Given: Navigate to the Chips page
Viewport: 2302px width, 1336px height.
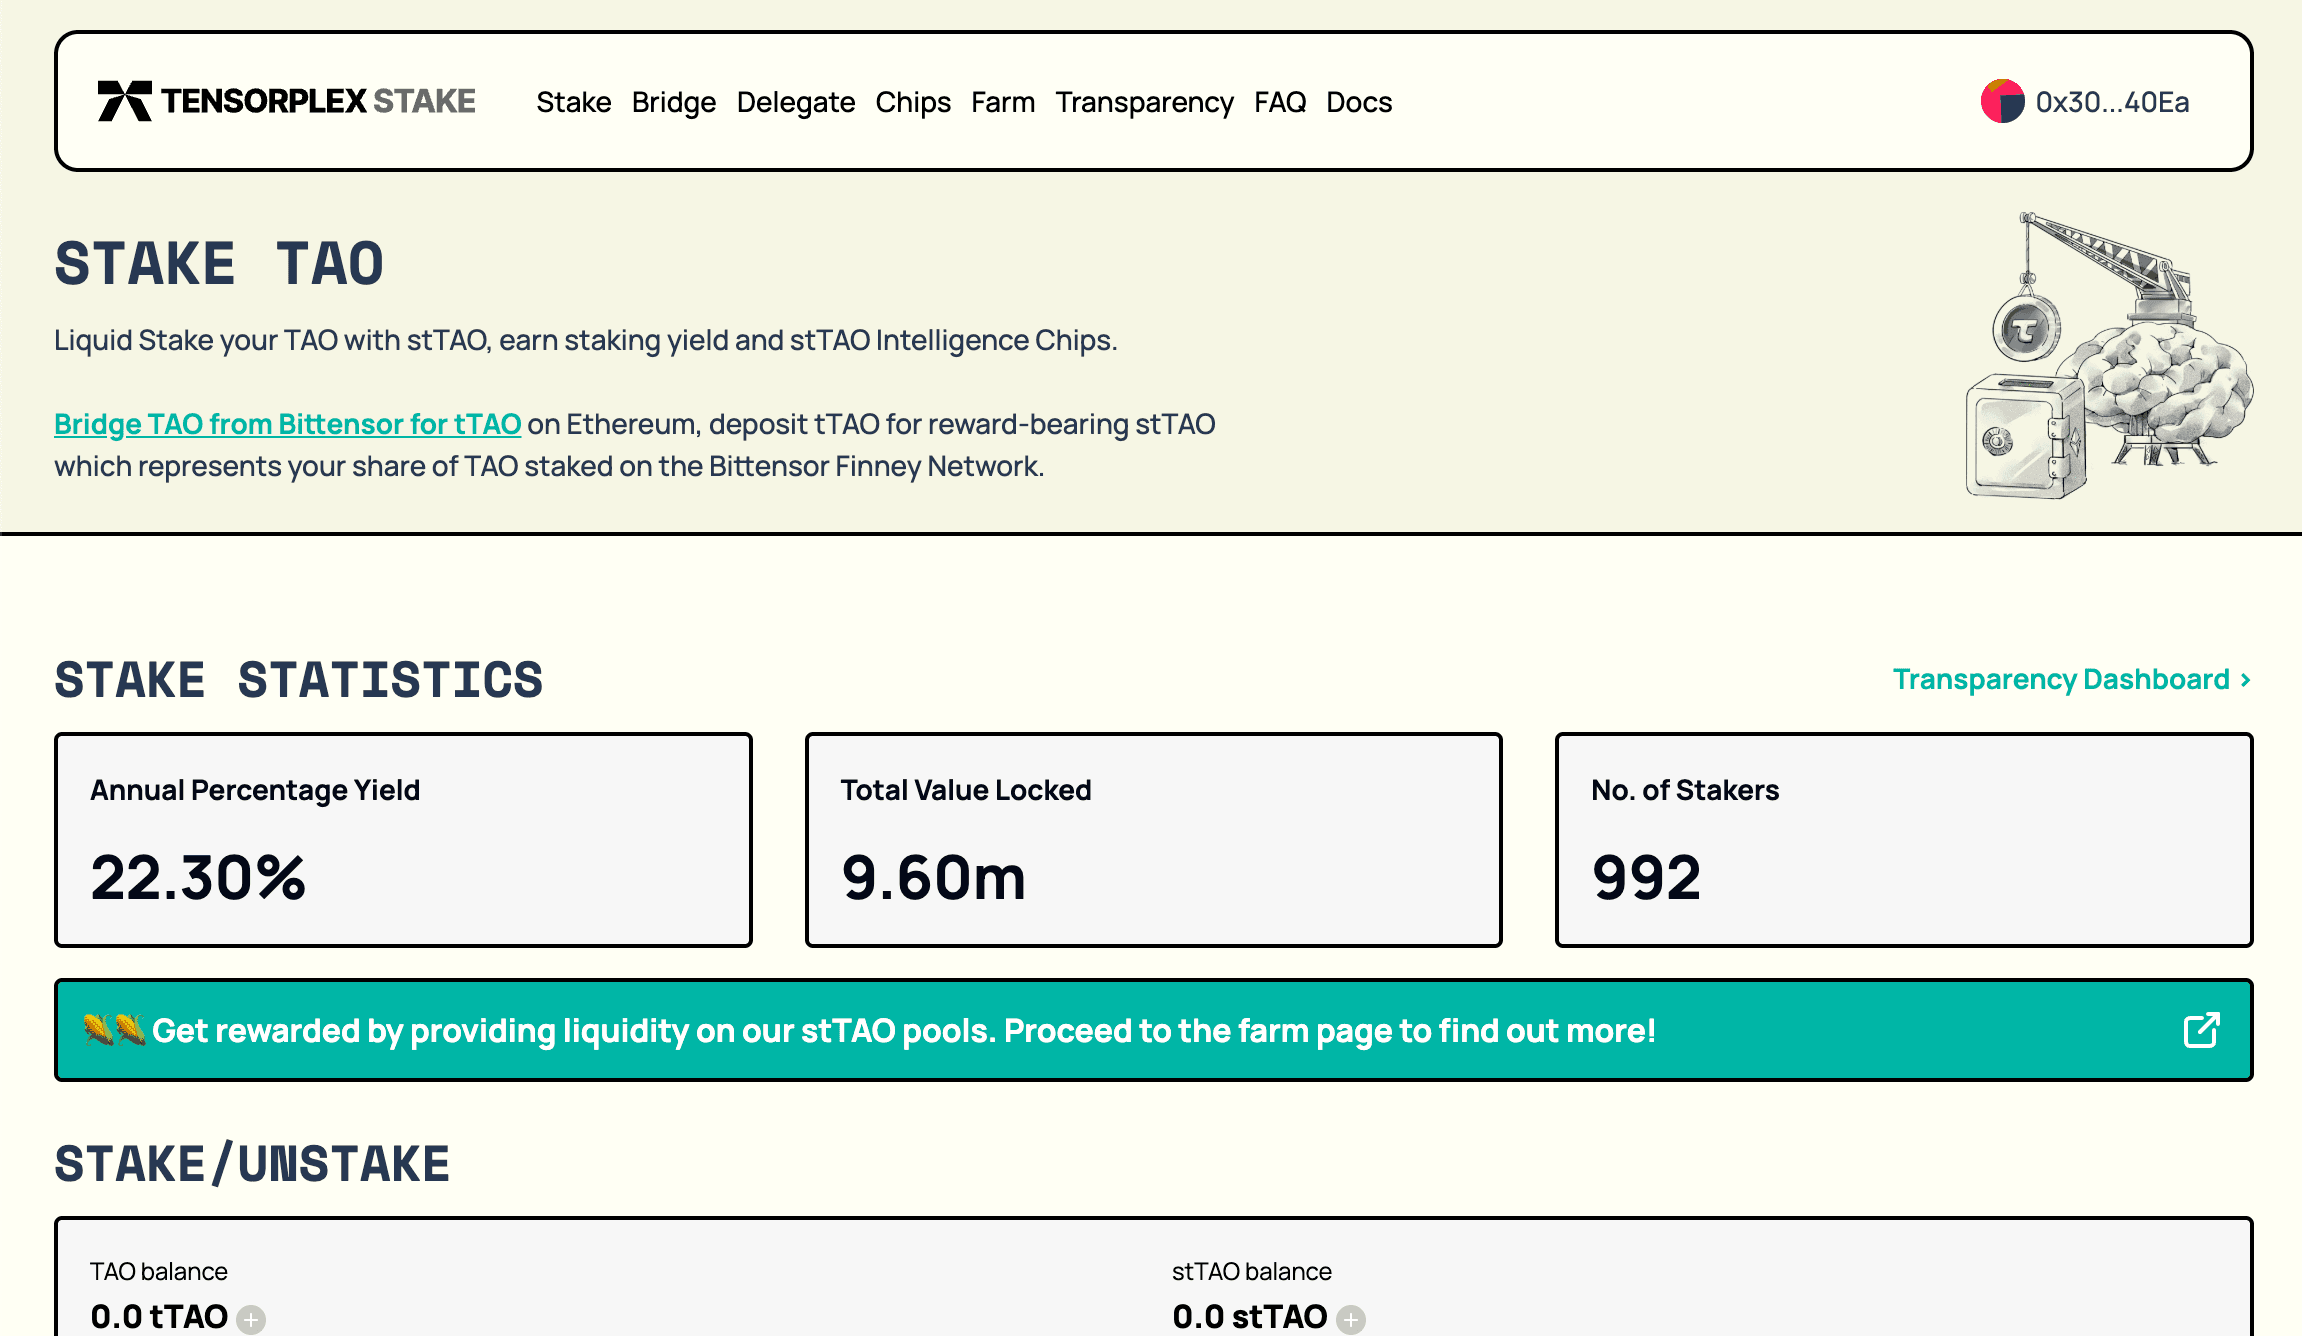Looking at the screenshot, I should click(x=912, y=102).
